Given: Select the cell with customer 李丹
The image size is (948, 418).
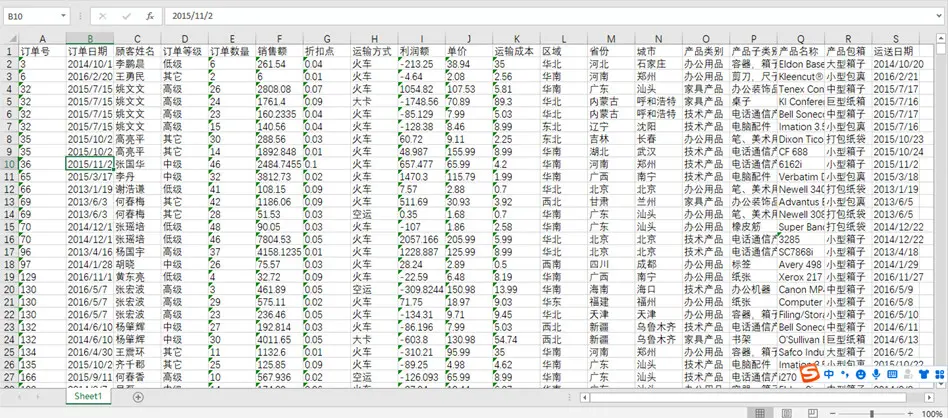Looking at the screenshot, I should click(137, 177).
